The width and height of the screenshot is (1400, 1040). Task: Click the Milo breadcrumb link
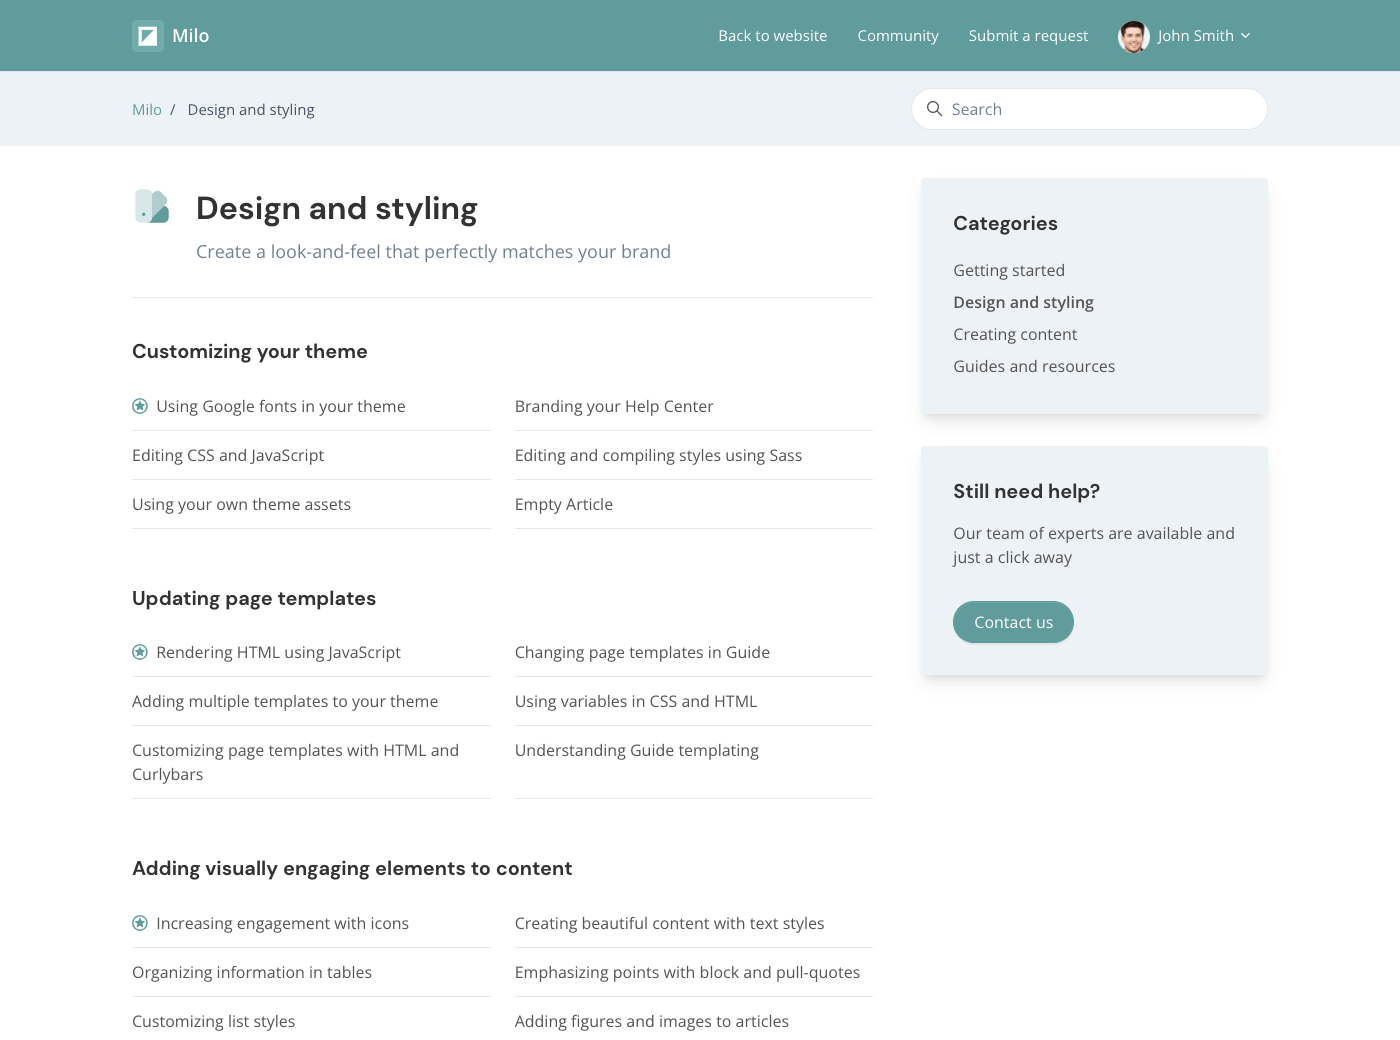[x=147, y=110]
